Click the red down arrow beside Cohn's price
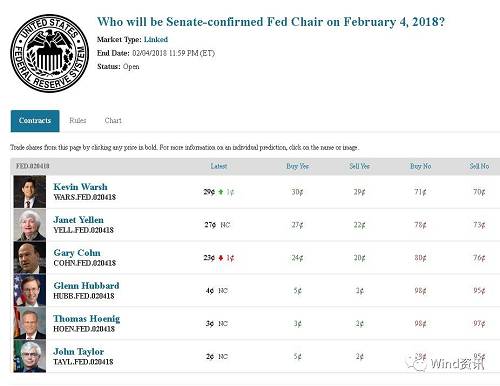Image resolution: width=500 pixels, height=386 pixels. pos(221,258)
